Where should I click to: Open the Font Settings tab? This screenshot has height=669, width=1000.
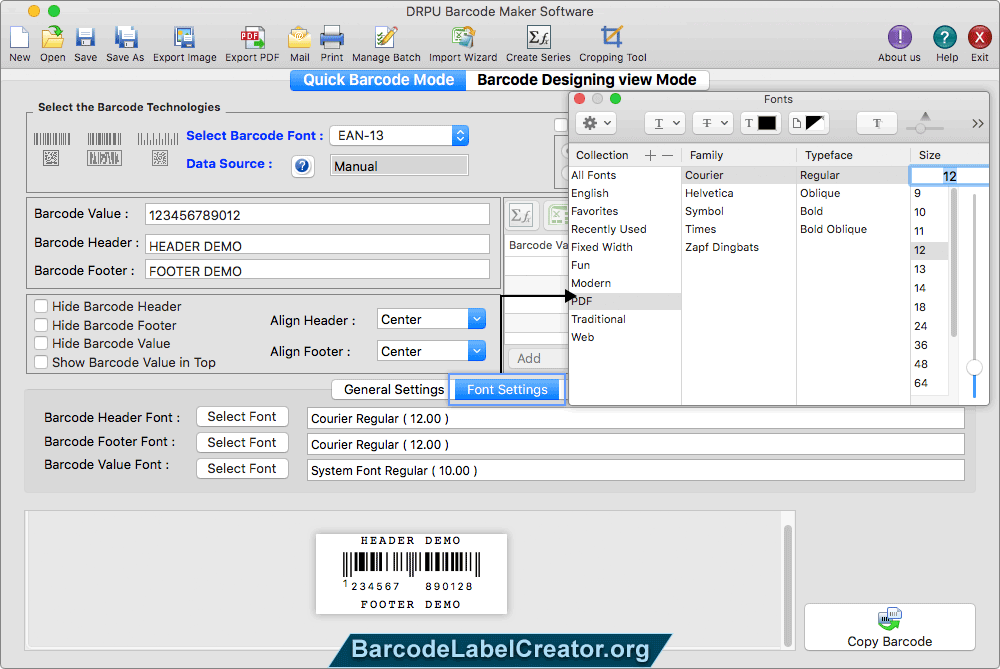tap(507, 389)
